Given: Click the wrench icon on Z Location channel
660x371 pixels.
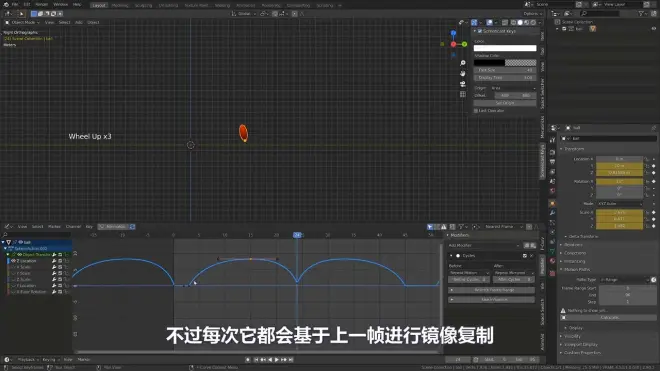Looking at the screenshot, I should click(x=54, y=261).
